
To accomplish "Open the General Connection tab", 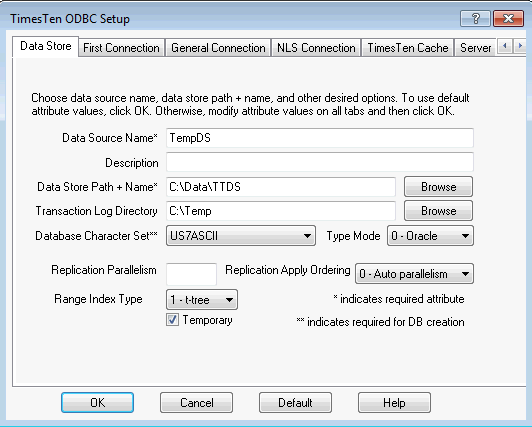I will (x=218, y=48).
